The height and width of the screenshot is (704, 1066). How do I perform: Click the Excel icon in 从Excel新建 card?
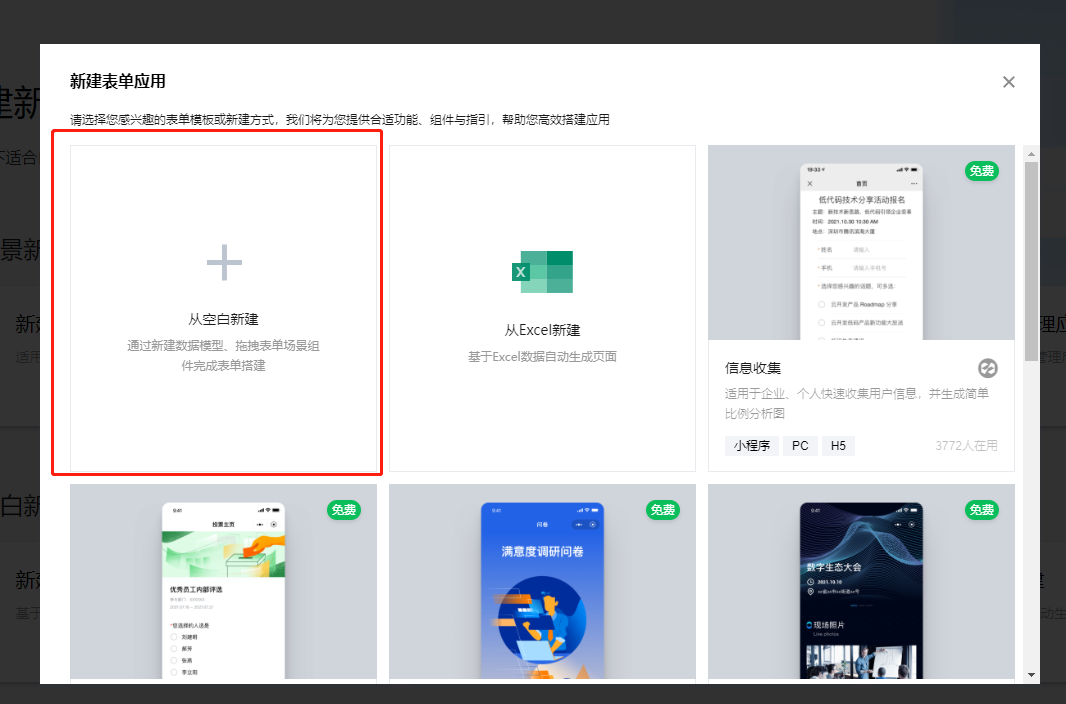click(542, 272)
